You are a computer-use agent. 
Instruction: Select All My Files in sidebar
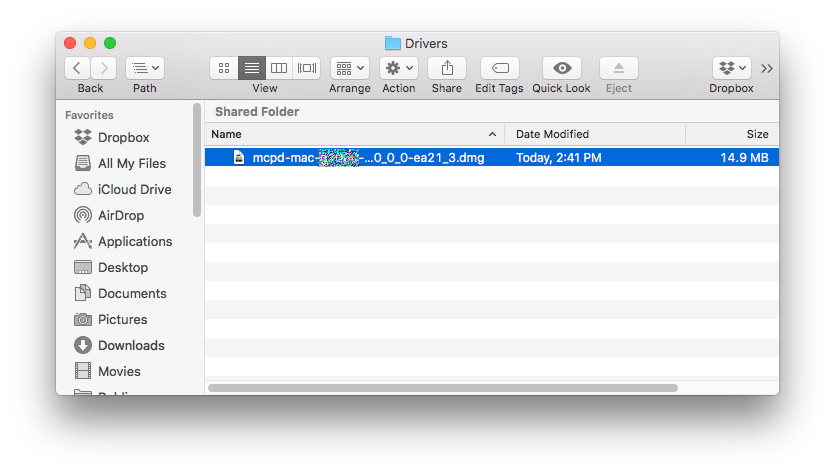click(x=132, y=163)
